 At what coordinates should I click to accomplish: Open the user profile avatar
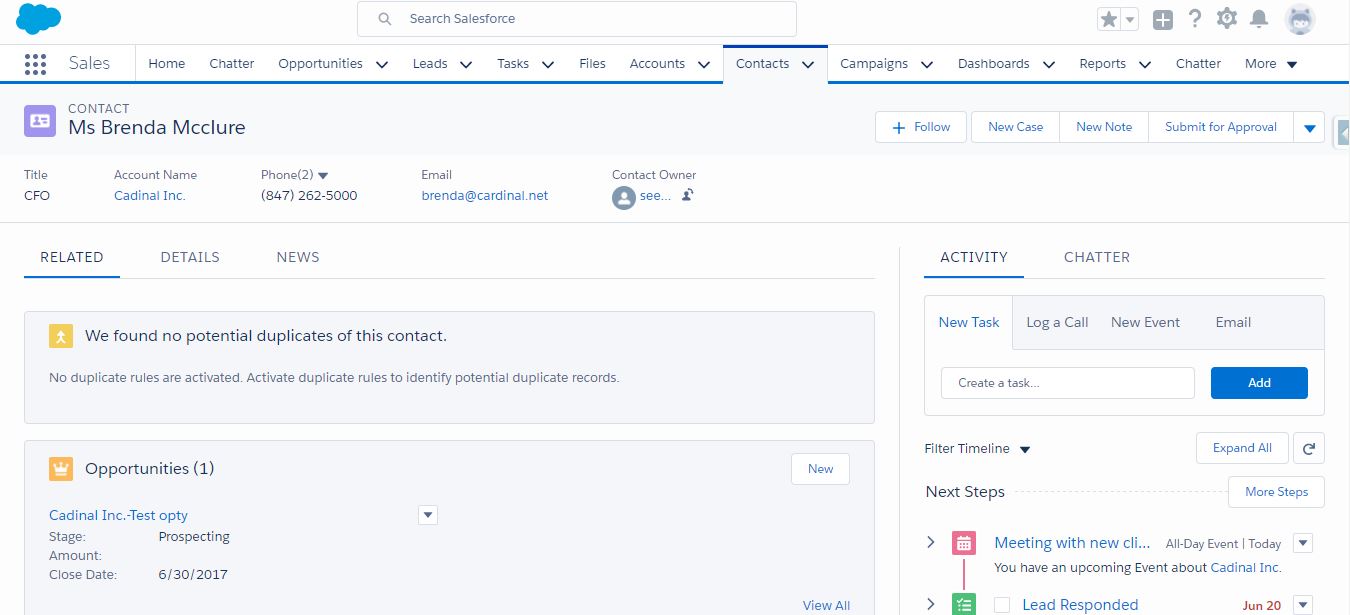coord(1300,19)
